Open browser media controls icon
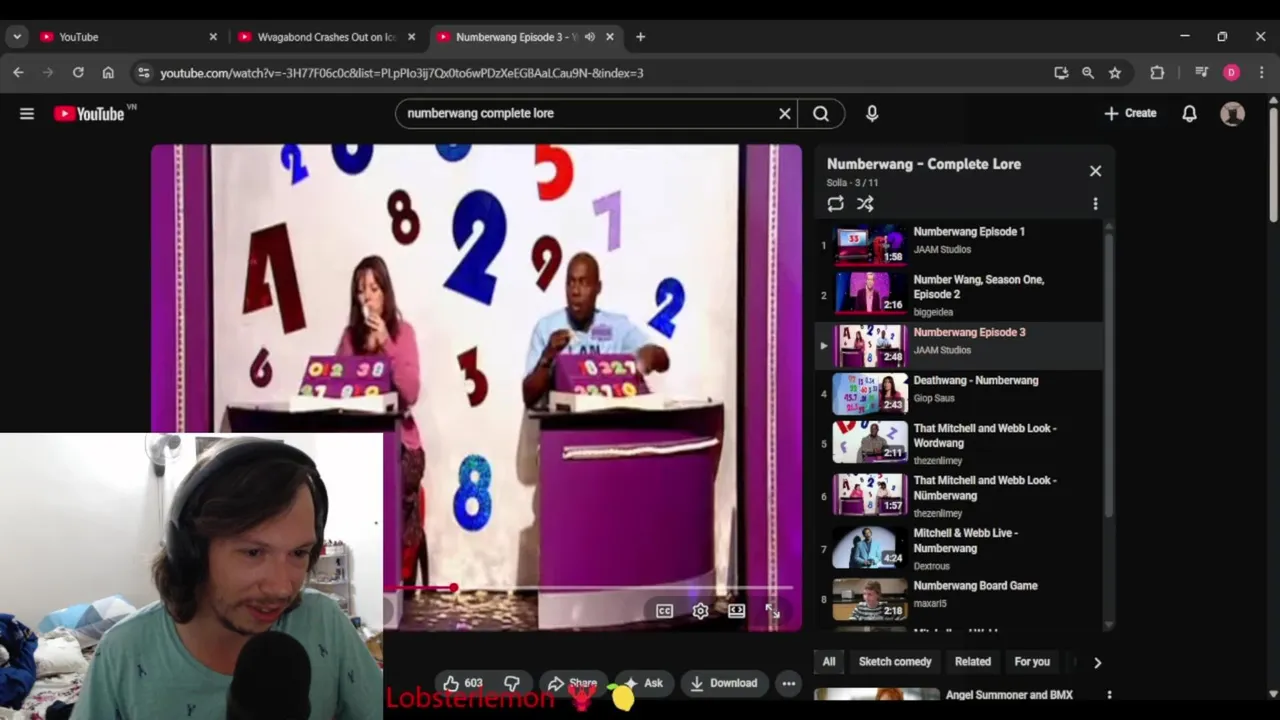Viewport: 1280px width, 720px height. (x=1202, y=73)
